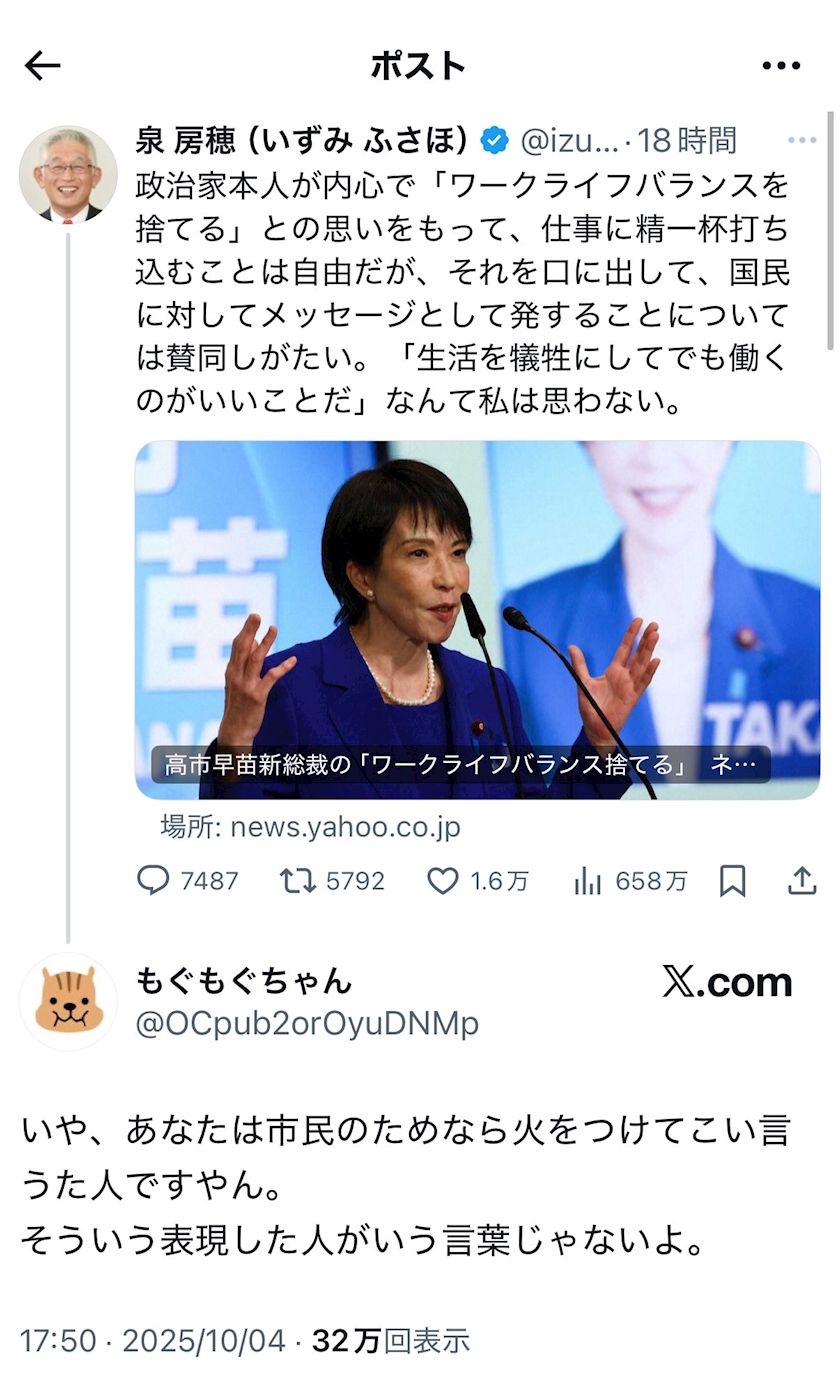Open the linked Yahoo news image card
Screen dimensions: 840x1394
pos(477,619)
